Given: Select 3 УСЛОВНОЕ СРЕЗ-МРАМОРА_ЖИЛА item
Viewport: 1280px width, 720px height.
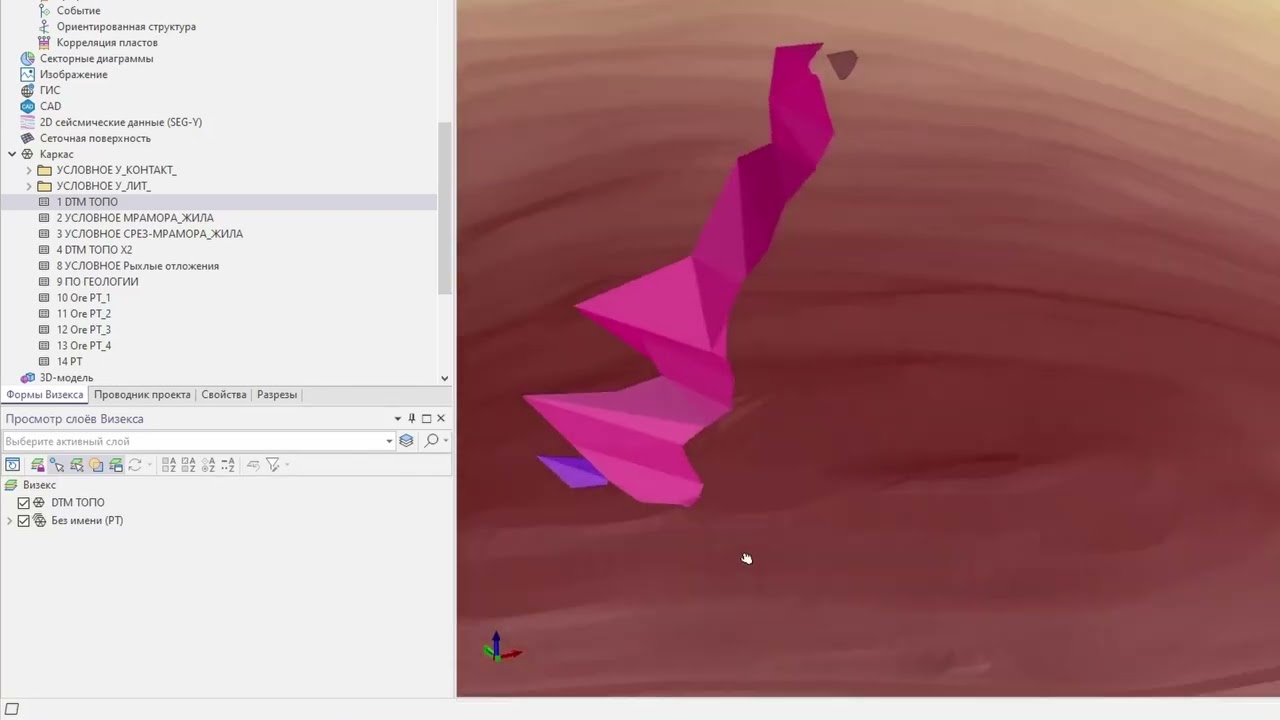Looking at the screenshot, I should pyautogui.click(x=149, y=234).
